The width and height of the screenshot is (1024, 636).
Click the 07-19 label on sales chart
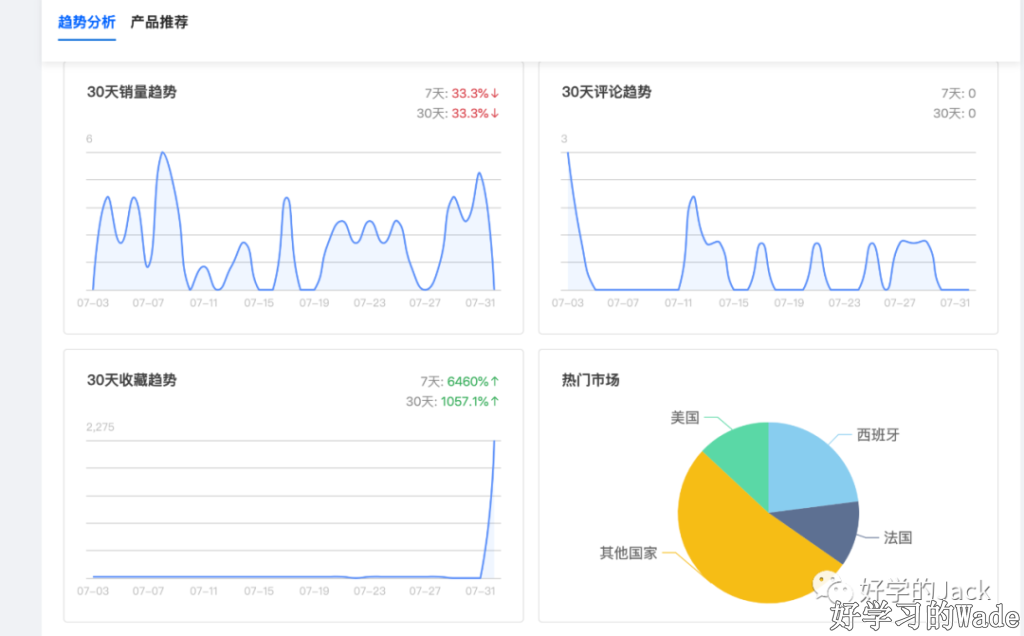[314, 303]
